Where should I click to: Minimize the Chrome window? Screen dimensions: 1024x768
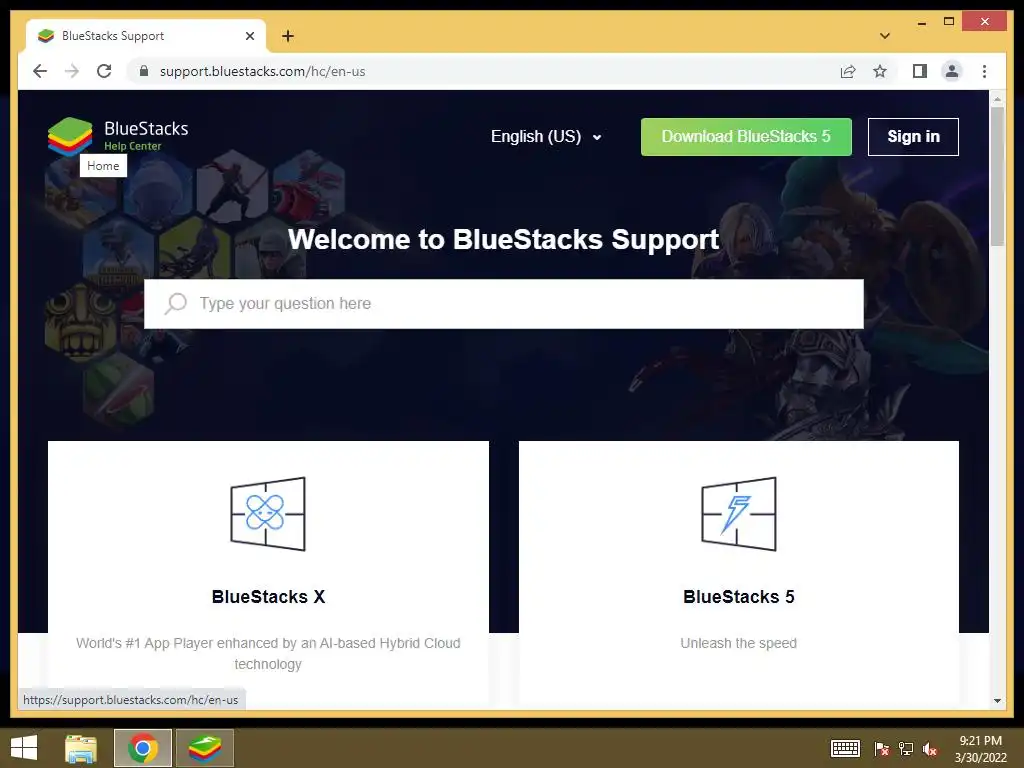[x=921, y=22]
